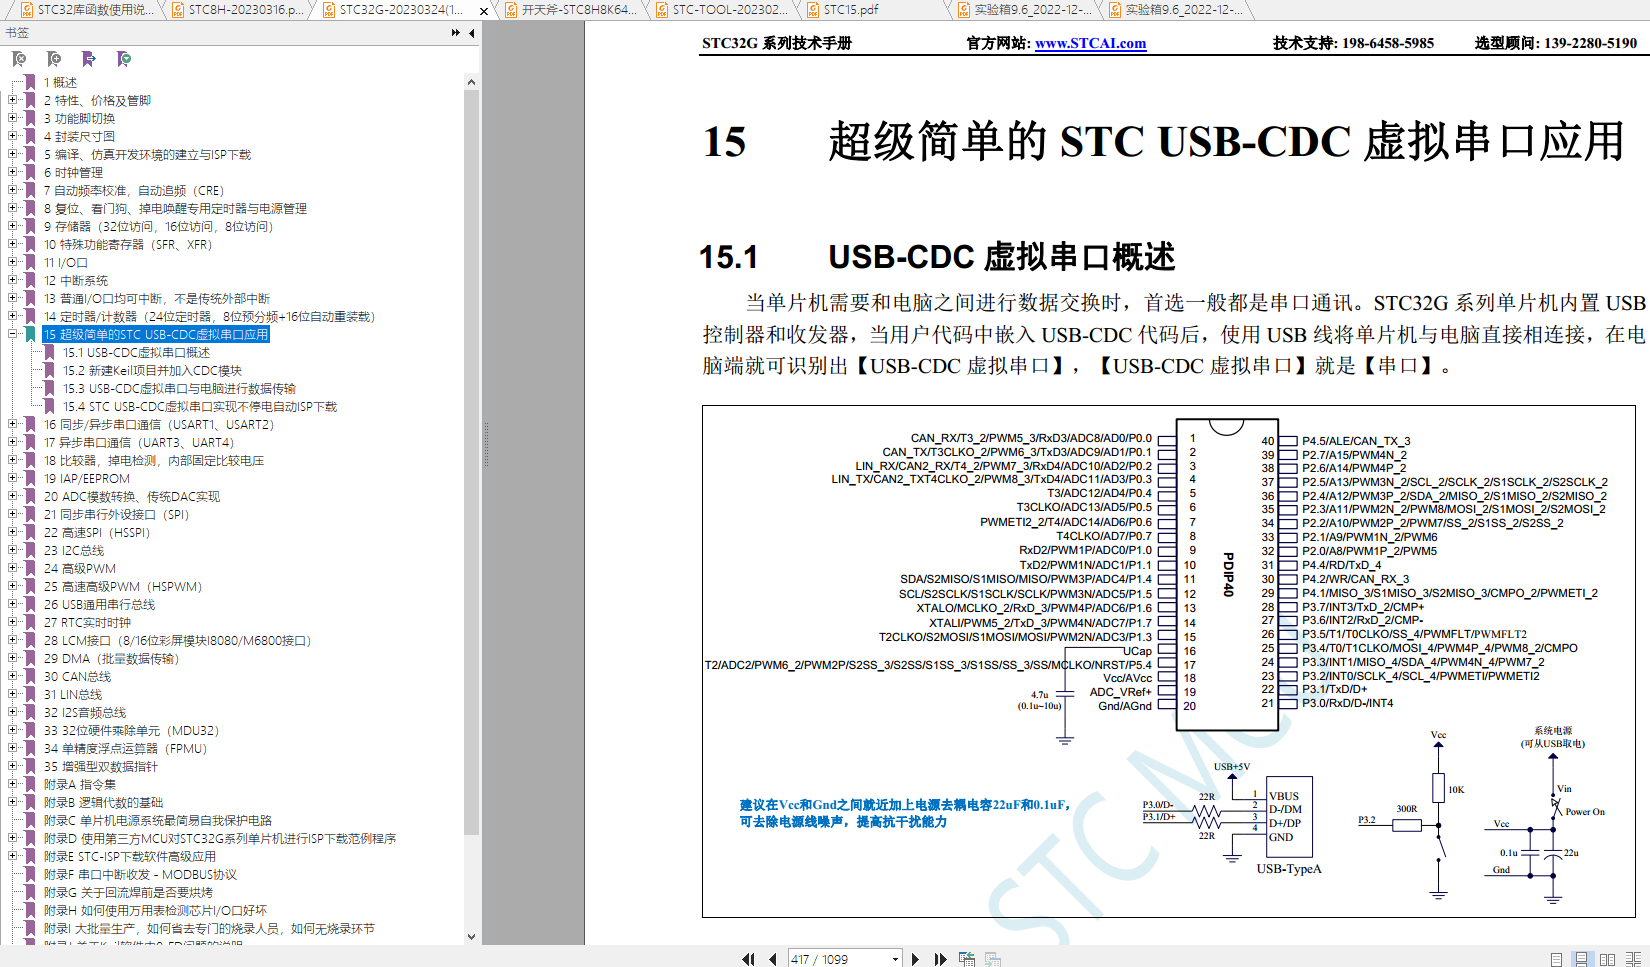This screenshot has width=1650, height=967.
Task: Expand bookmark 16 同步/异步串口通信
Action: [13, 424]
